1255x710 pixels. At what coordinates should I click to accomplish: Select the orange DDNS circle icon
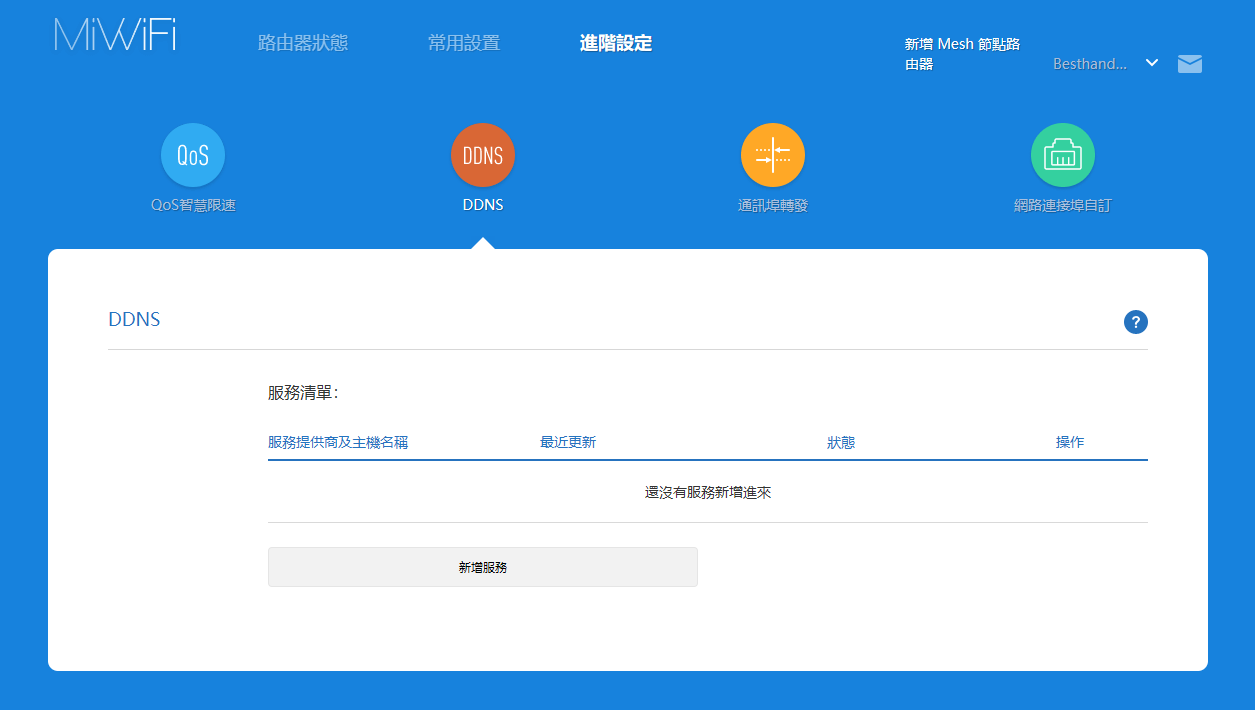(483, 155)
